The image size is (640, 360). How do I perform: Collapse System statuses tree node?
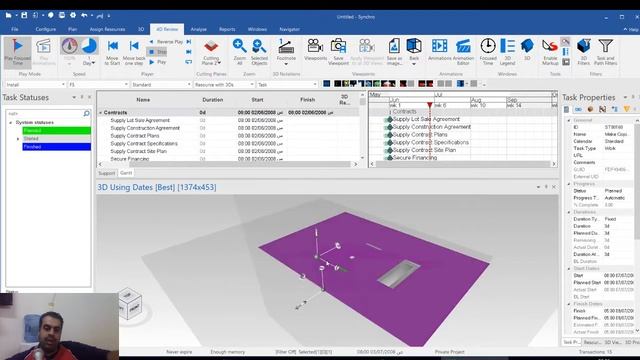pos(11,122)
